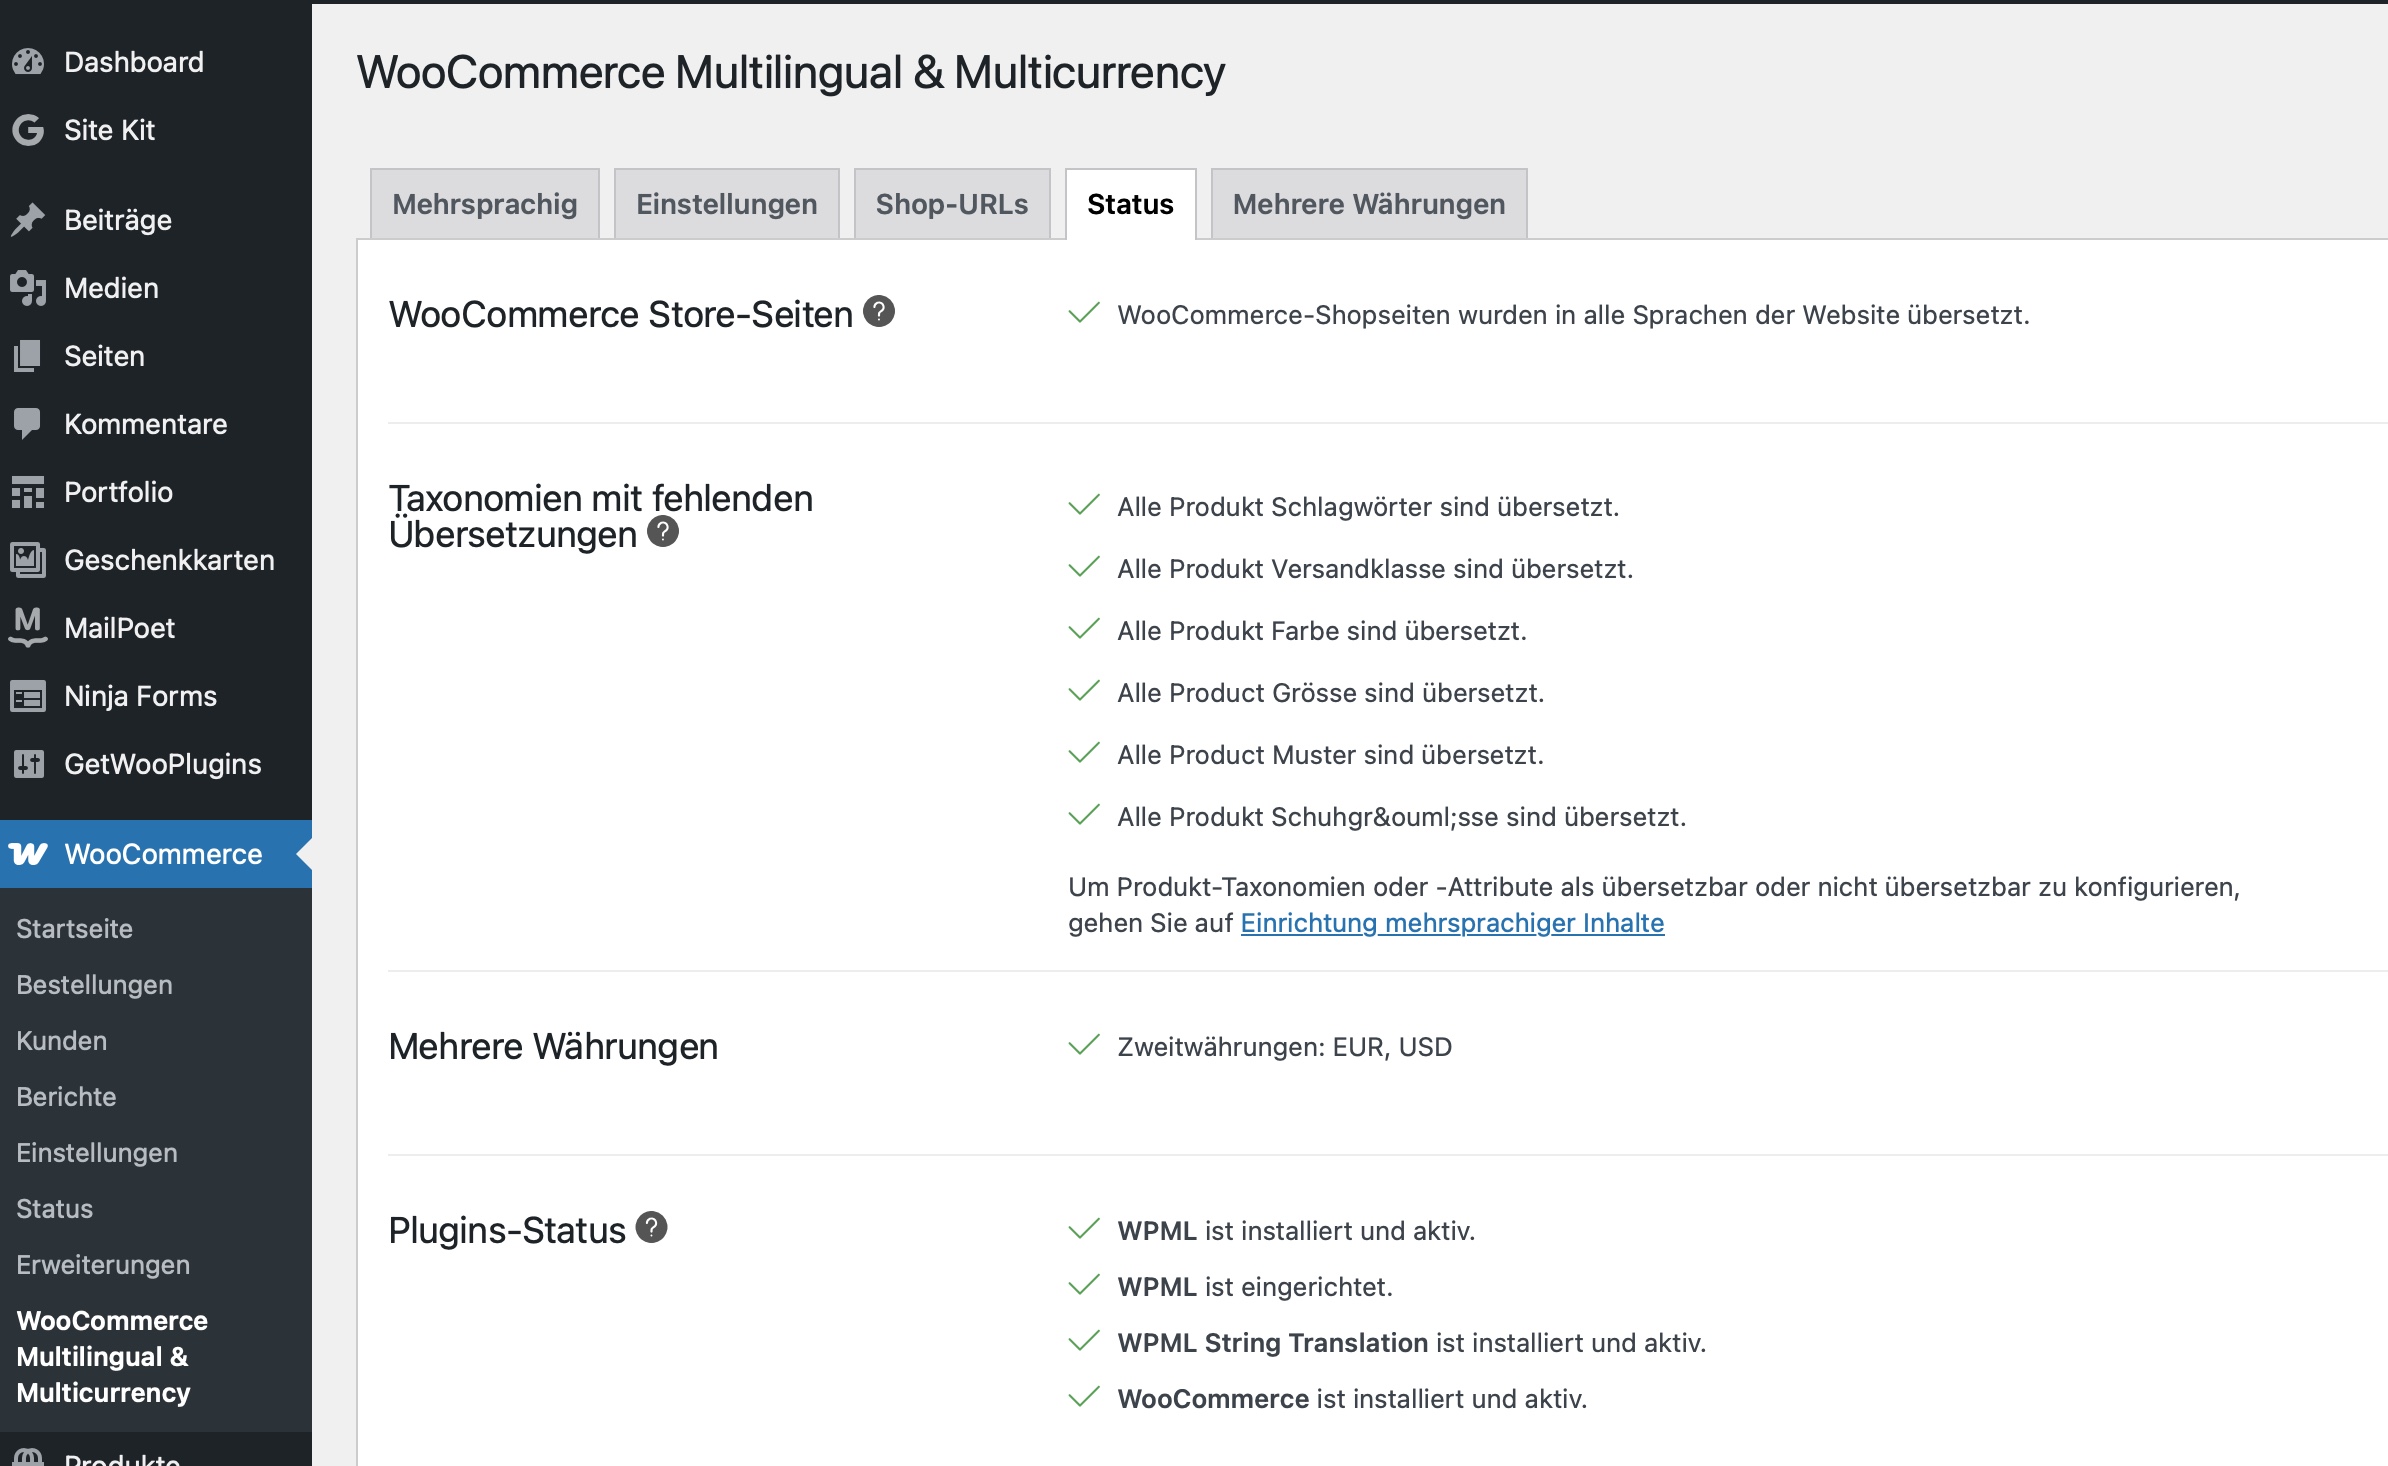Open Bestellungen submenu link
2388x1466 pixels.
point(95,985)
